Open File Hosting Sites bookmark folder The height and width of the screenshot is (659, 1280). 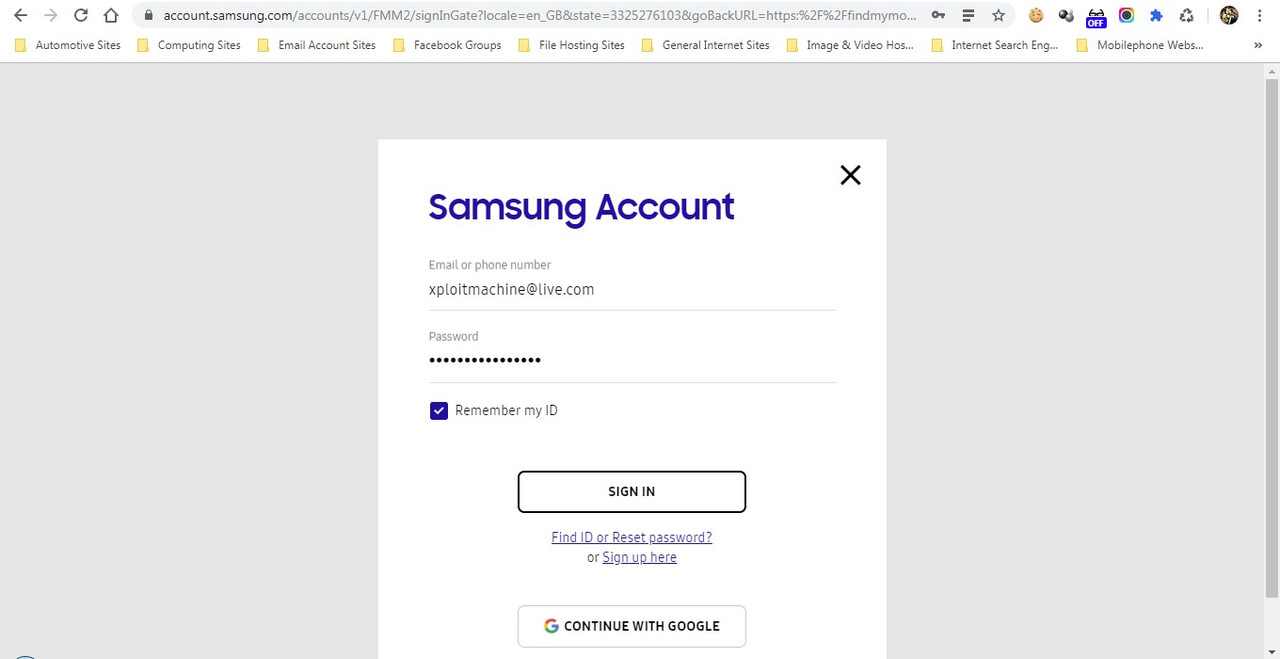point(571,45)
